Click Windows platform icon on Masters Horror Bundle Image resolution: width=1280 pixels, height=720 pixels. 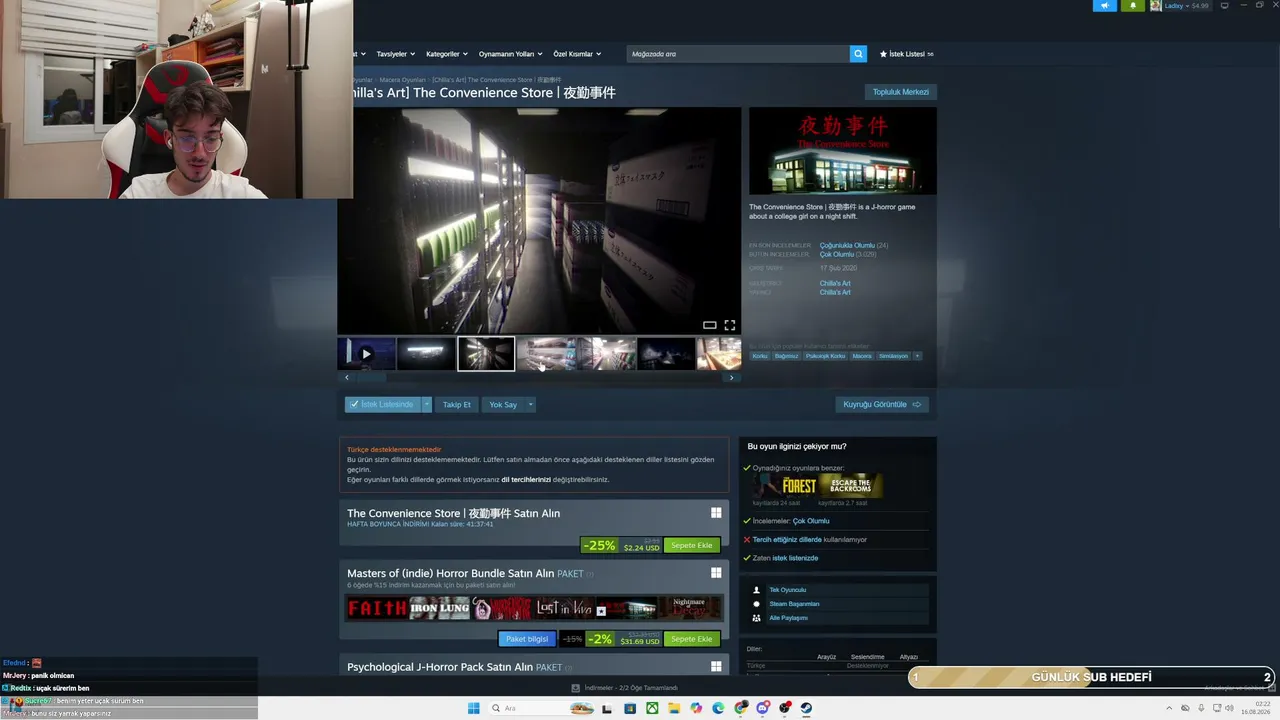[x=716, y=573]
